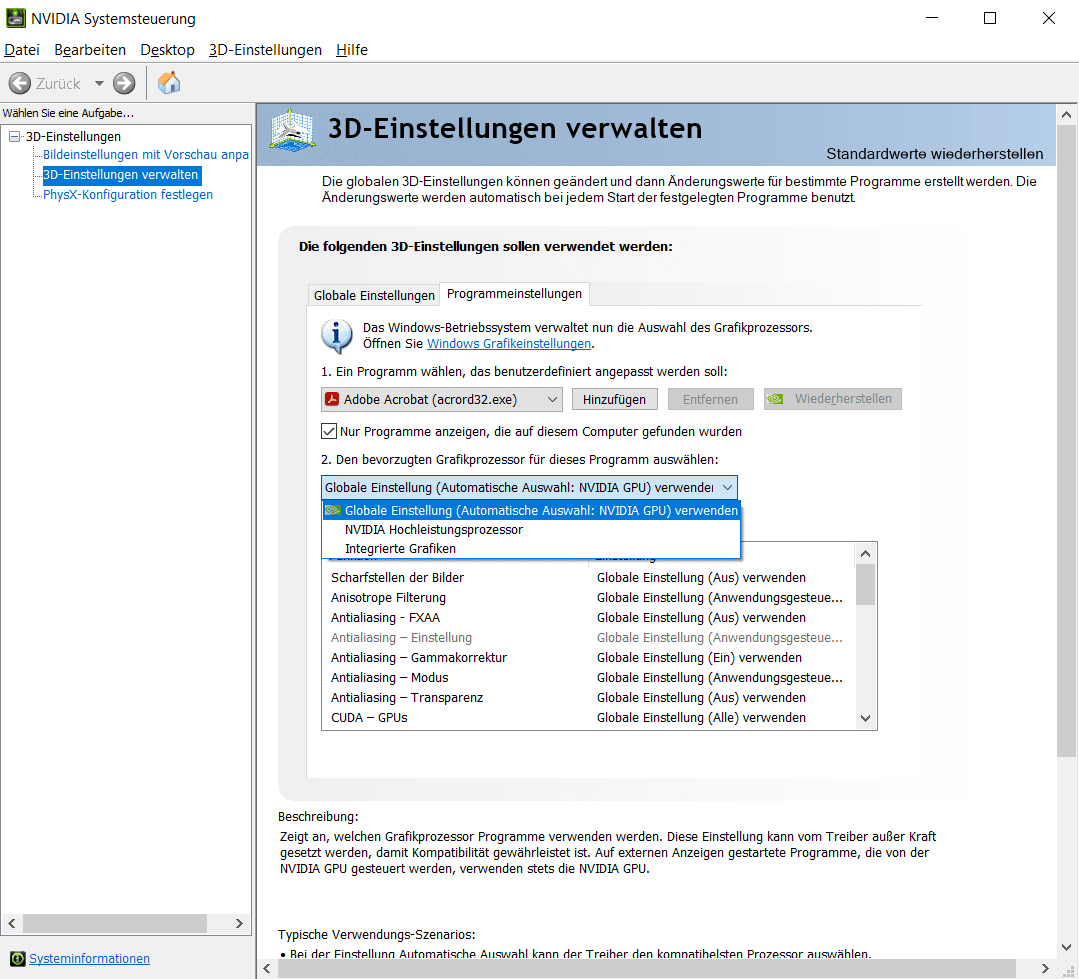1079x979 pixels.
Task: Click main page vertical scroll-up arrow
Action: point(1066,114)
